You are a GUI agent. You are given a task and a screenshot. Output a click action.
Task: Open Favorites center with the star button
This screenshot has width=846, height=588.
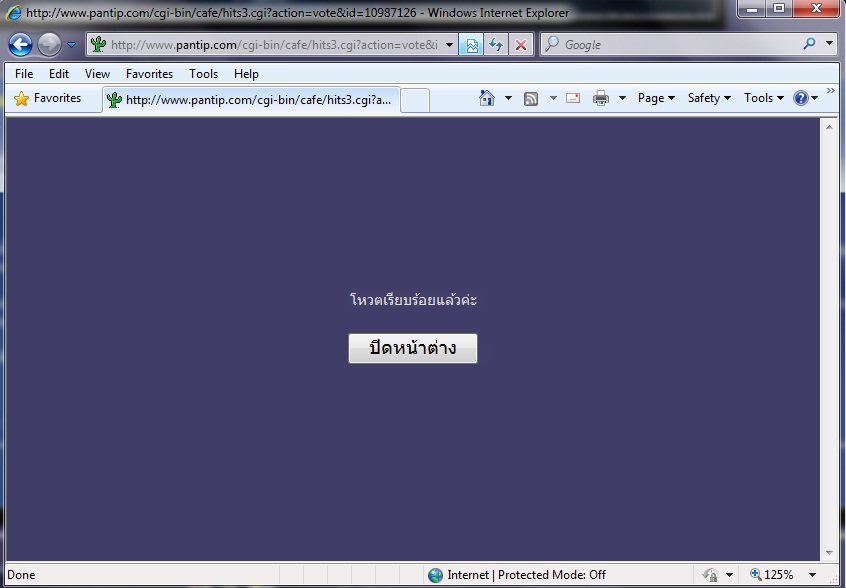47,98
